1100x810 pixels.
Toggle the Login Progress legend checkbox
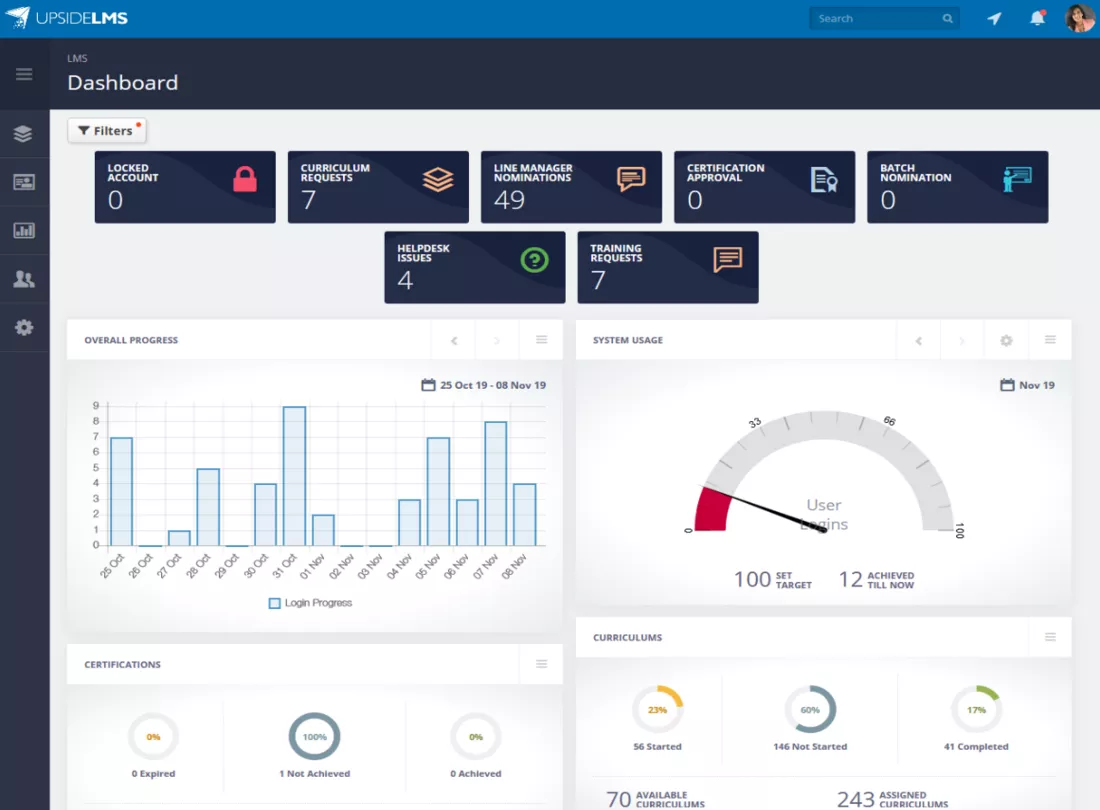(274, 603)
